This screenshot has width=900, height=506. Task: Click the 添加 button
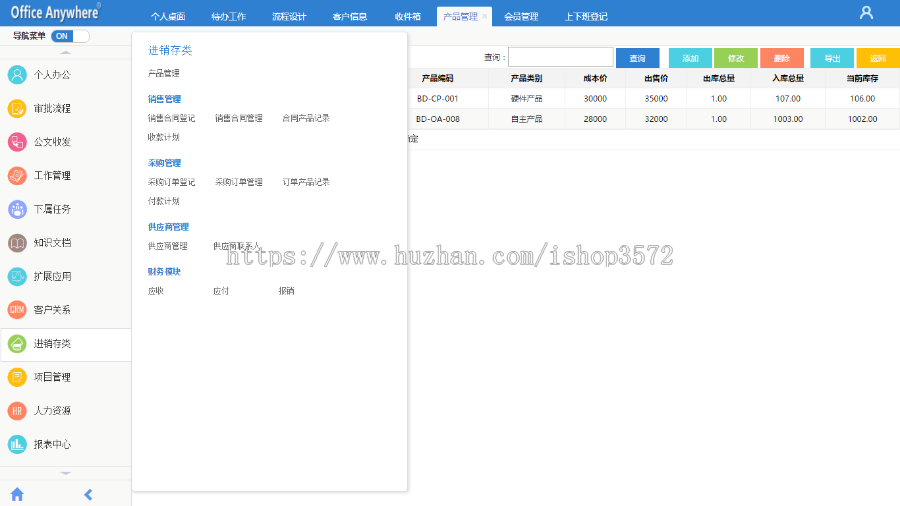(x=690, y=58)
